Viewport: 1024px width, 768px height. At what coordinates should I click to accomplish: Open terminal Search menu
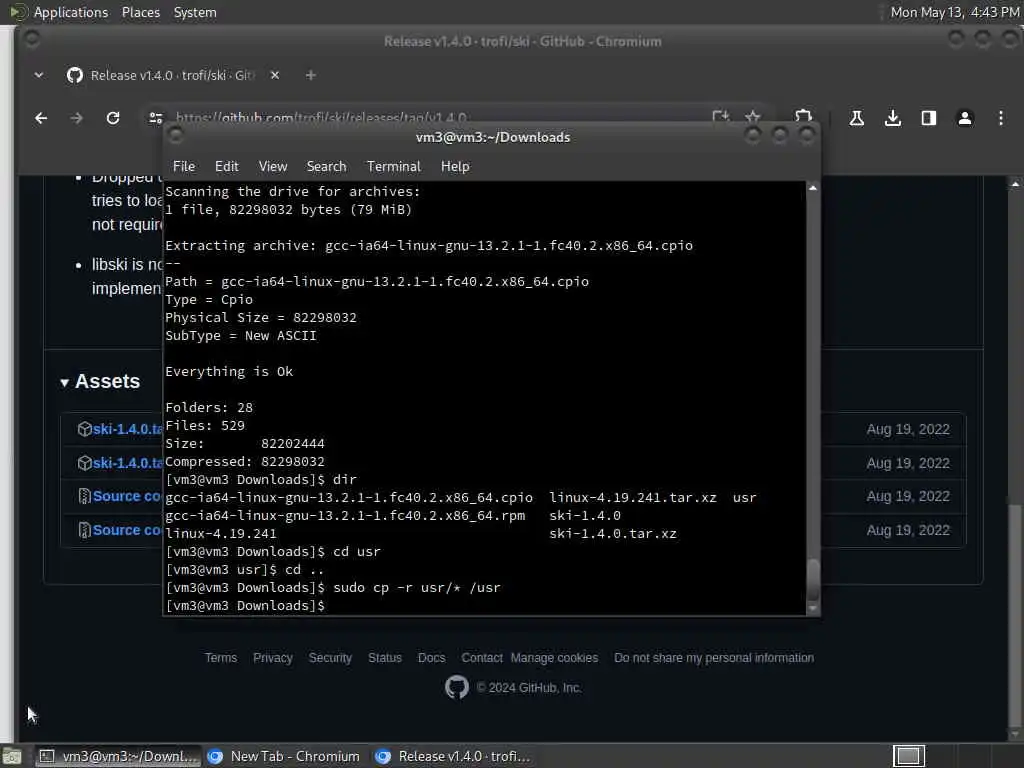[x=327, y=167]
